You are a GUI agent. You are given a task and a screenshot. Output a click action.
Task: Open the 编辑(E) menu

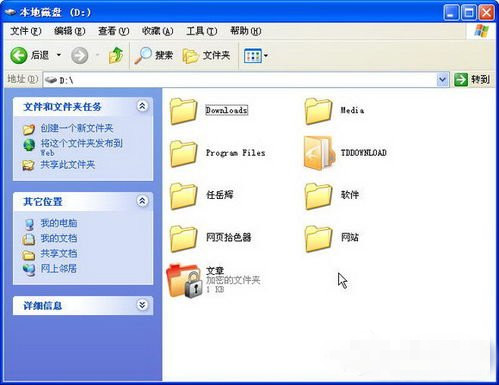[70, 31]
